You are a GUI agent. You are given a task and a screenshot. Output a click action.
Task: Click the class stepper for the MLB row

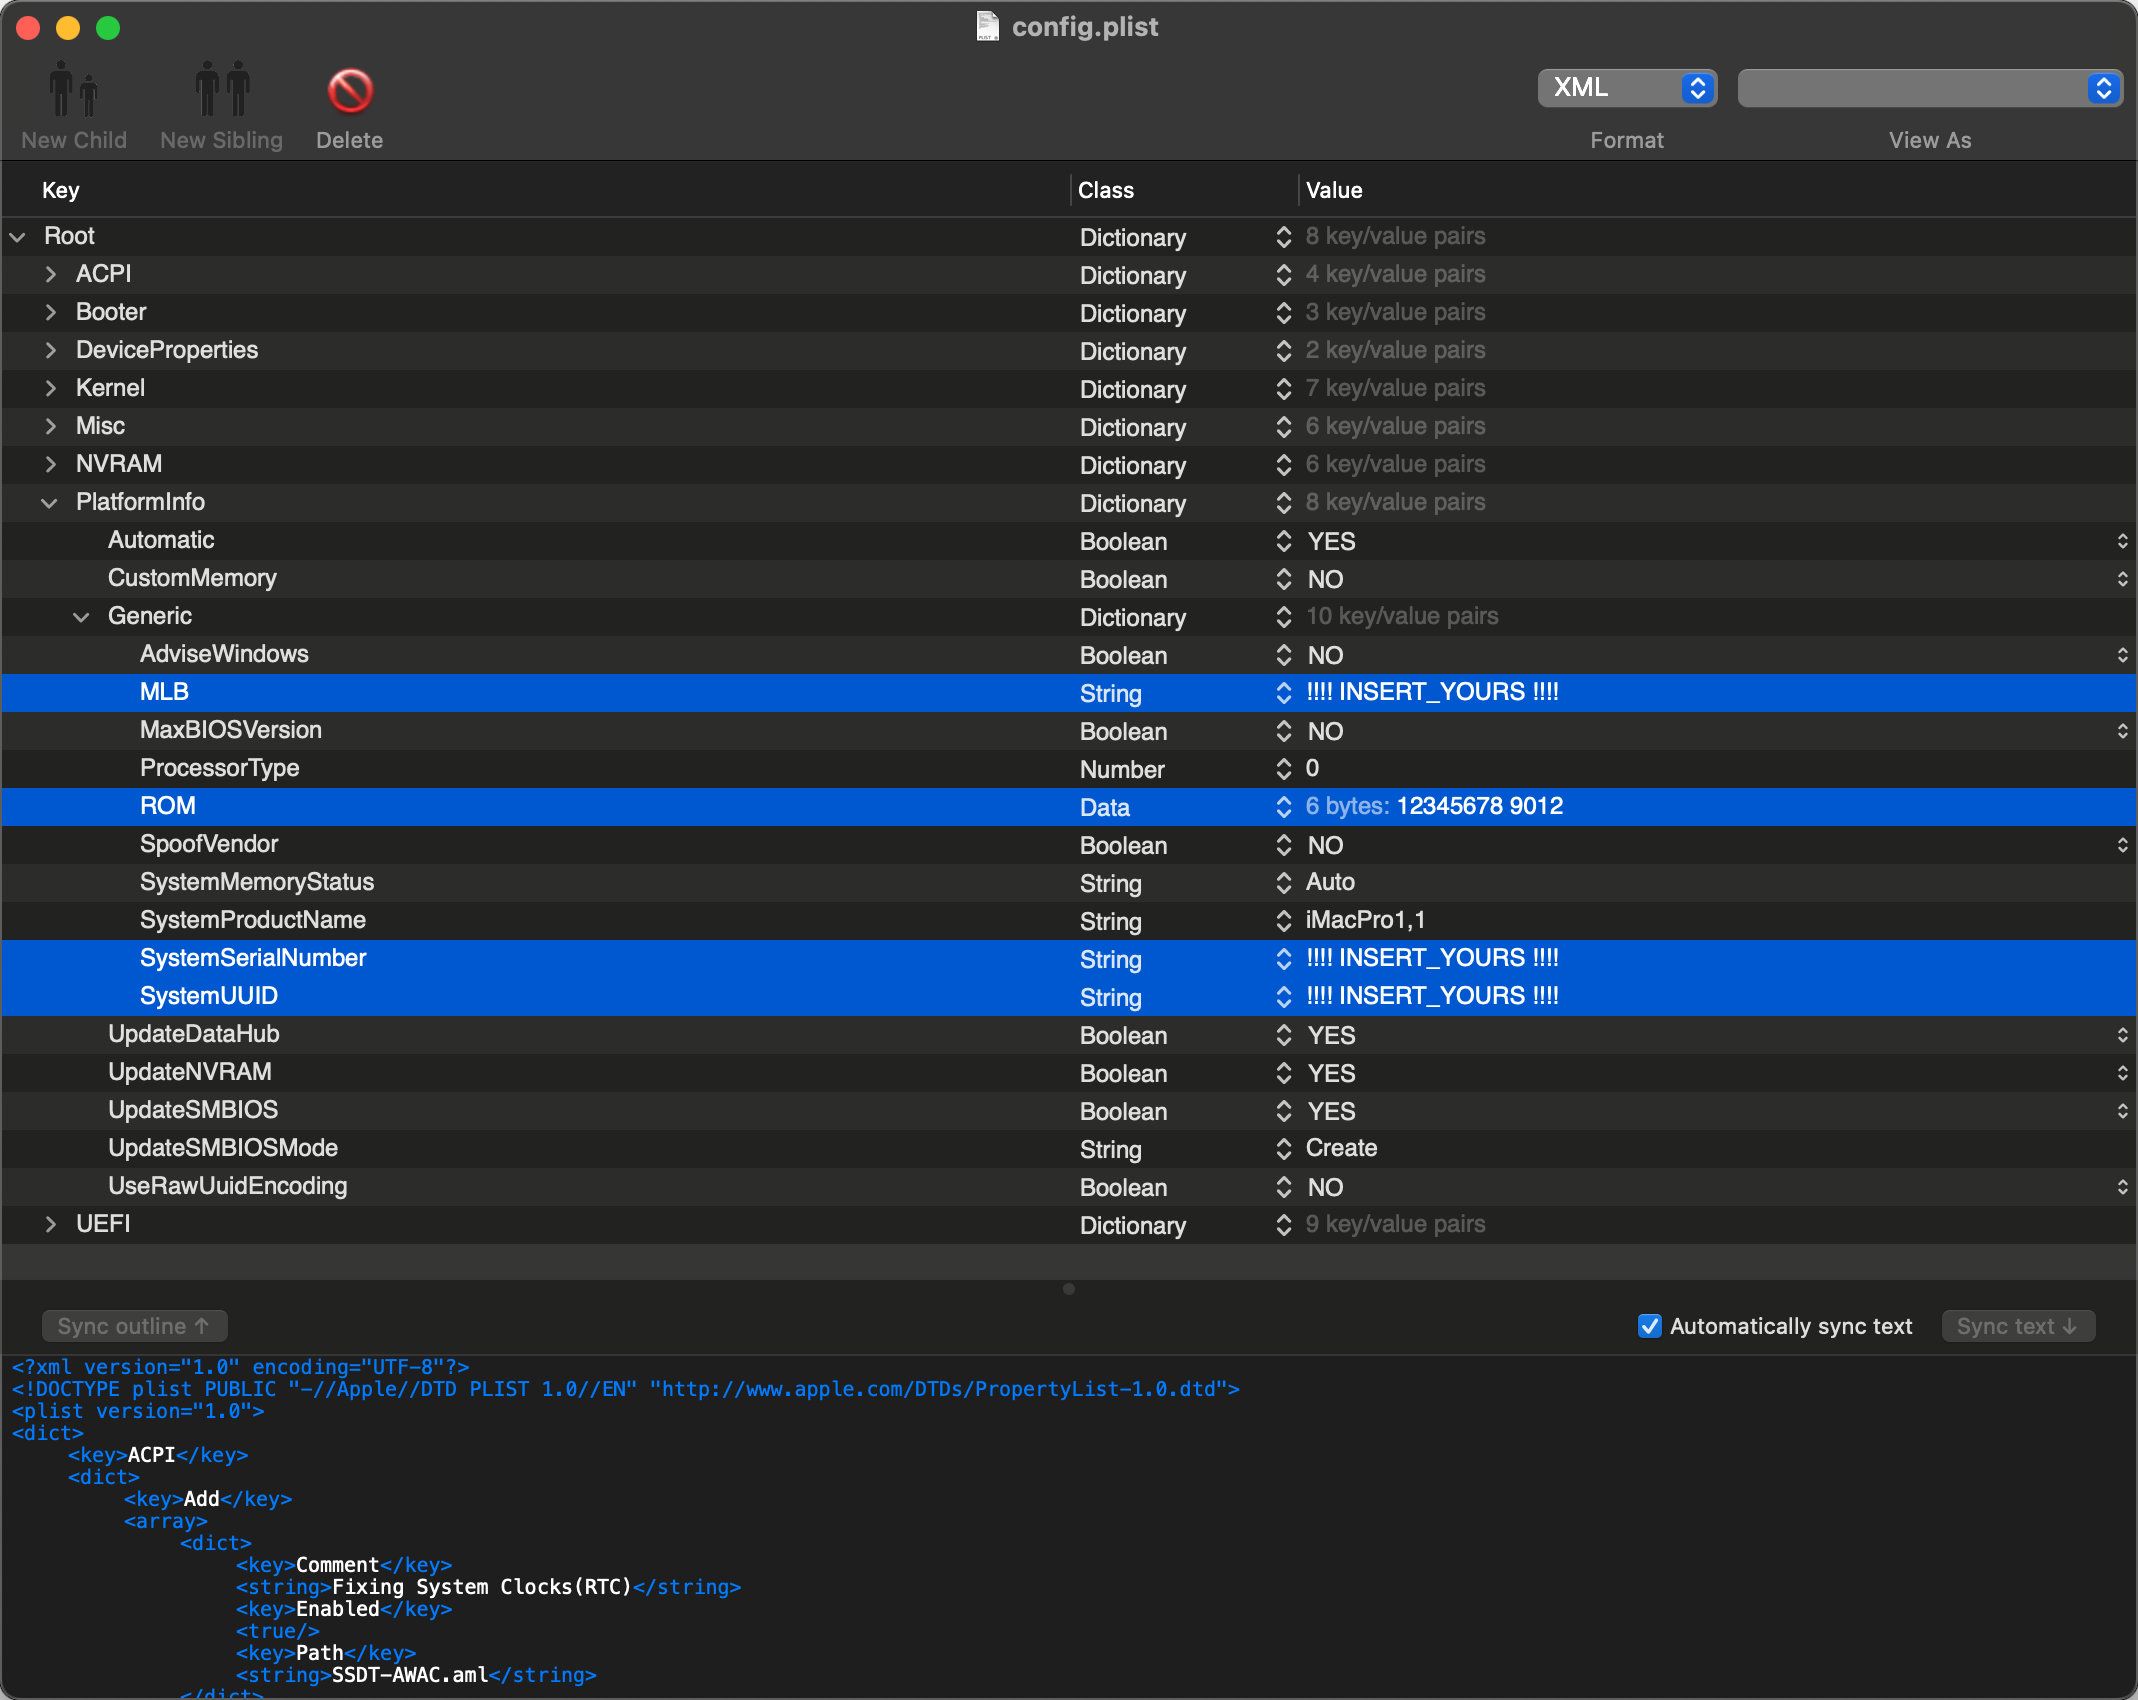1284,693
